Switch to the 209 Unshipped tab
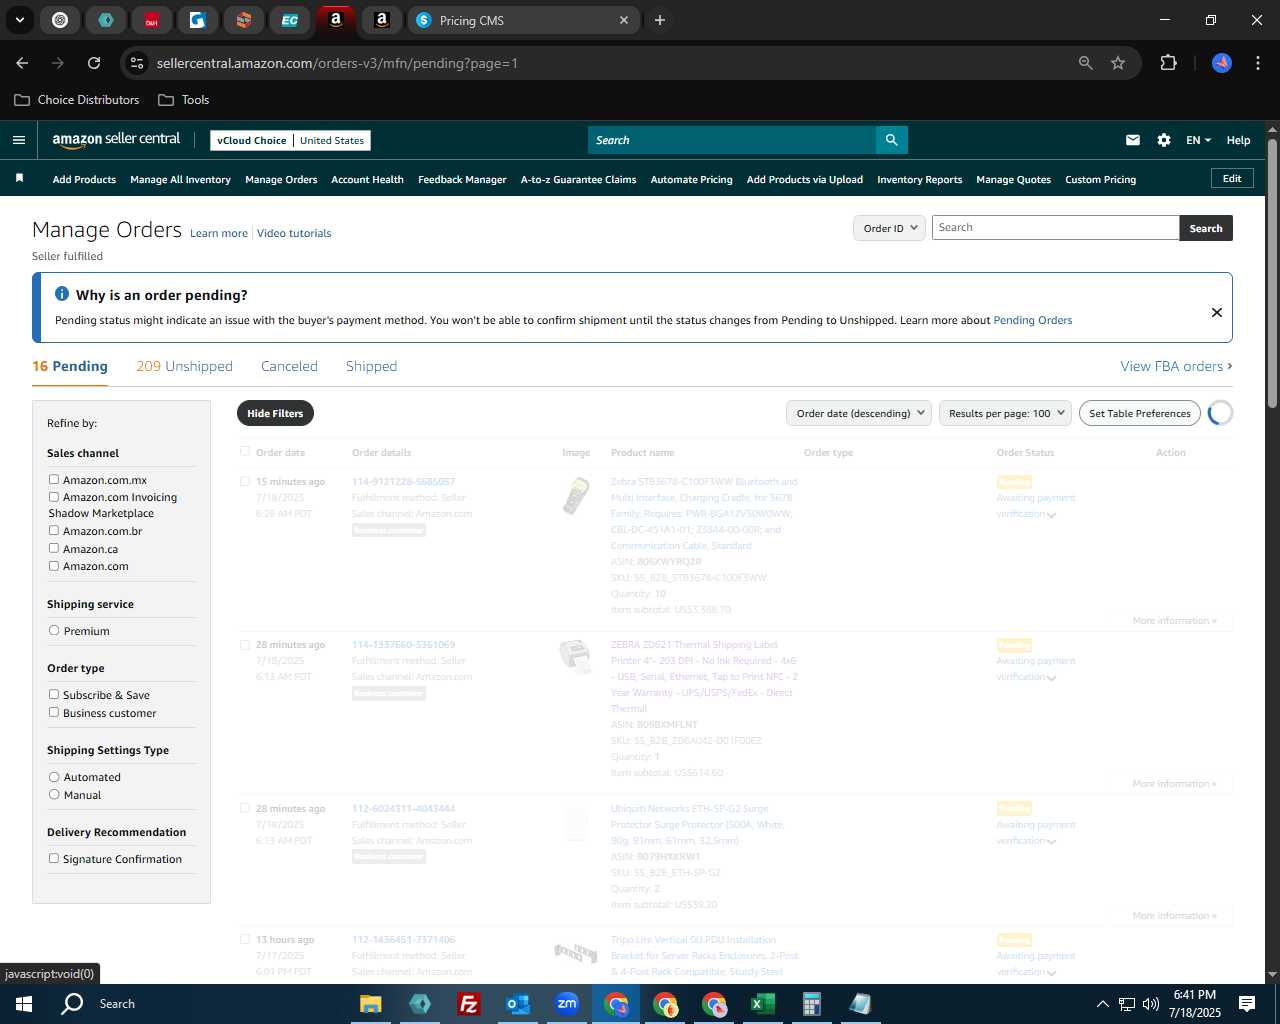Image resolution: width=1280 pixels, height=1024 pixels. tap(184, 366)
